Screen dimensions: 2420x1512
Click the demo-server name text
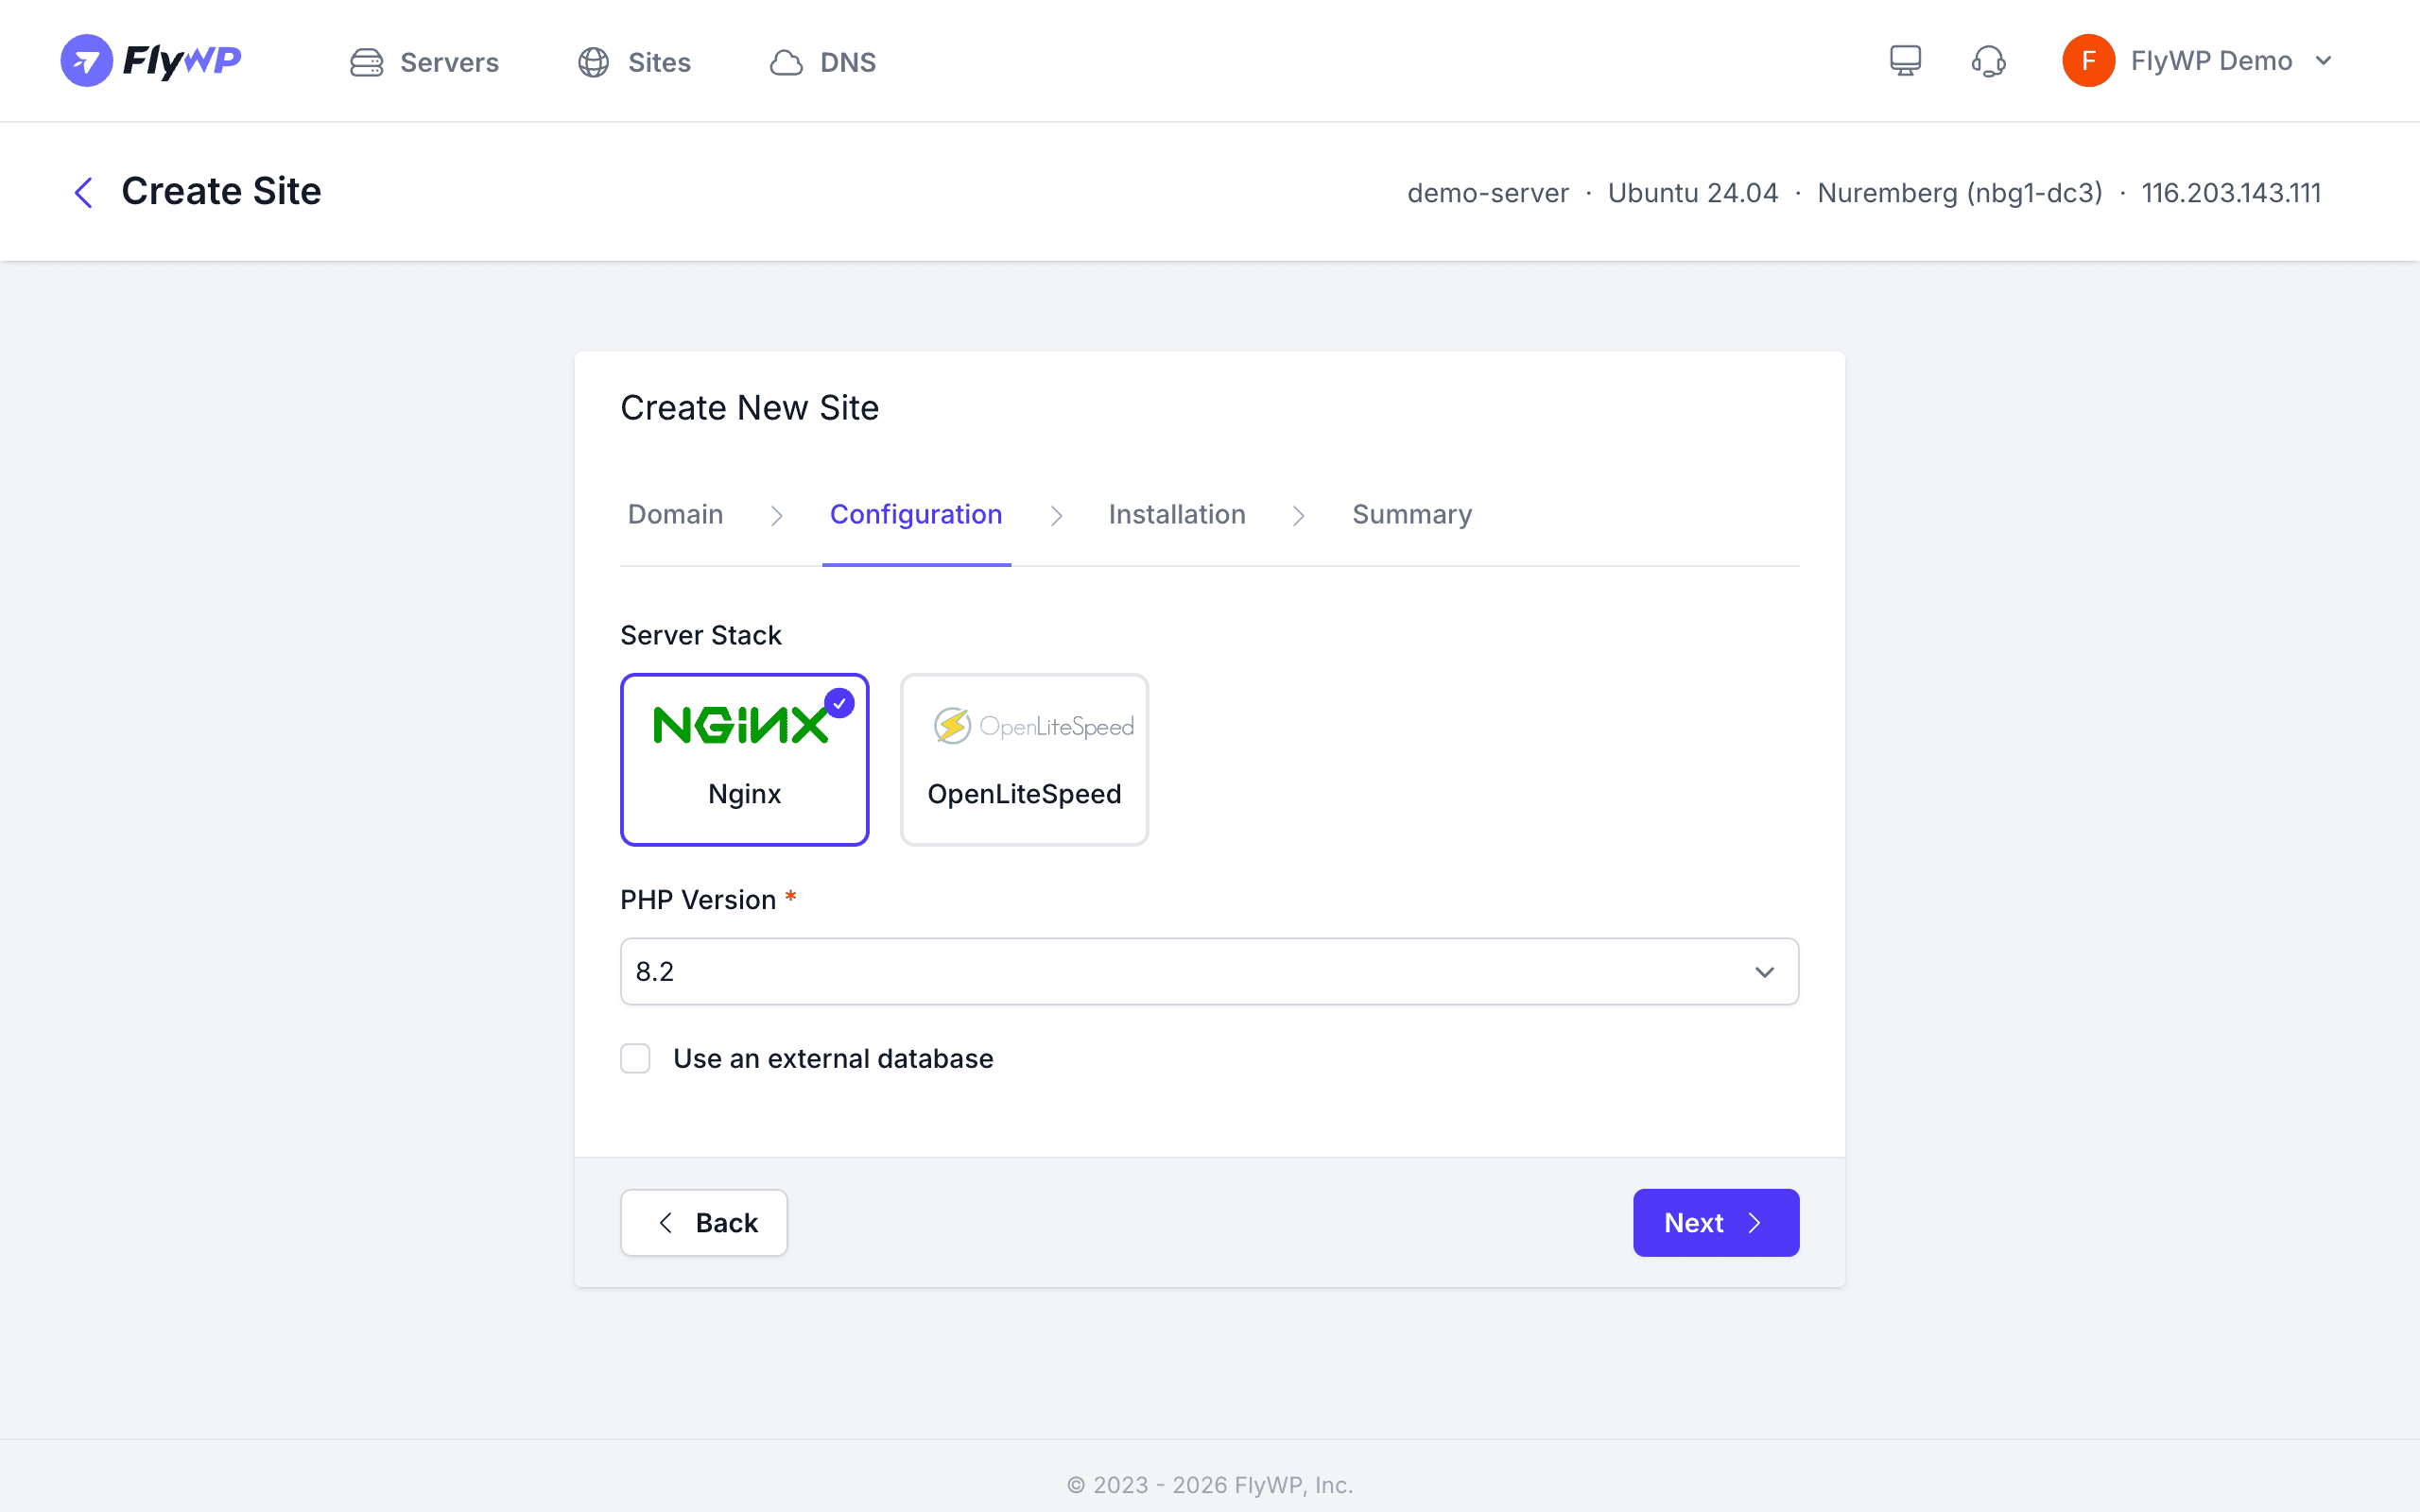coord(1488,193)
